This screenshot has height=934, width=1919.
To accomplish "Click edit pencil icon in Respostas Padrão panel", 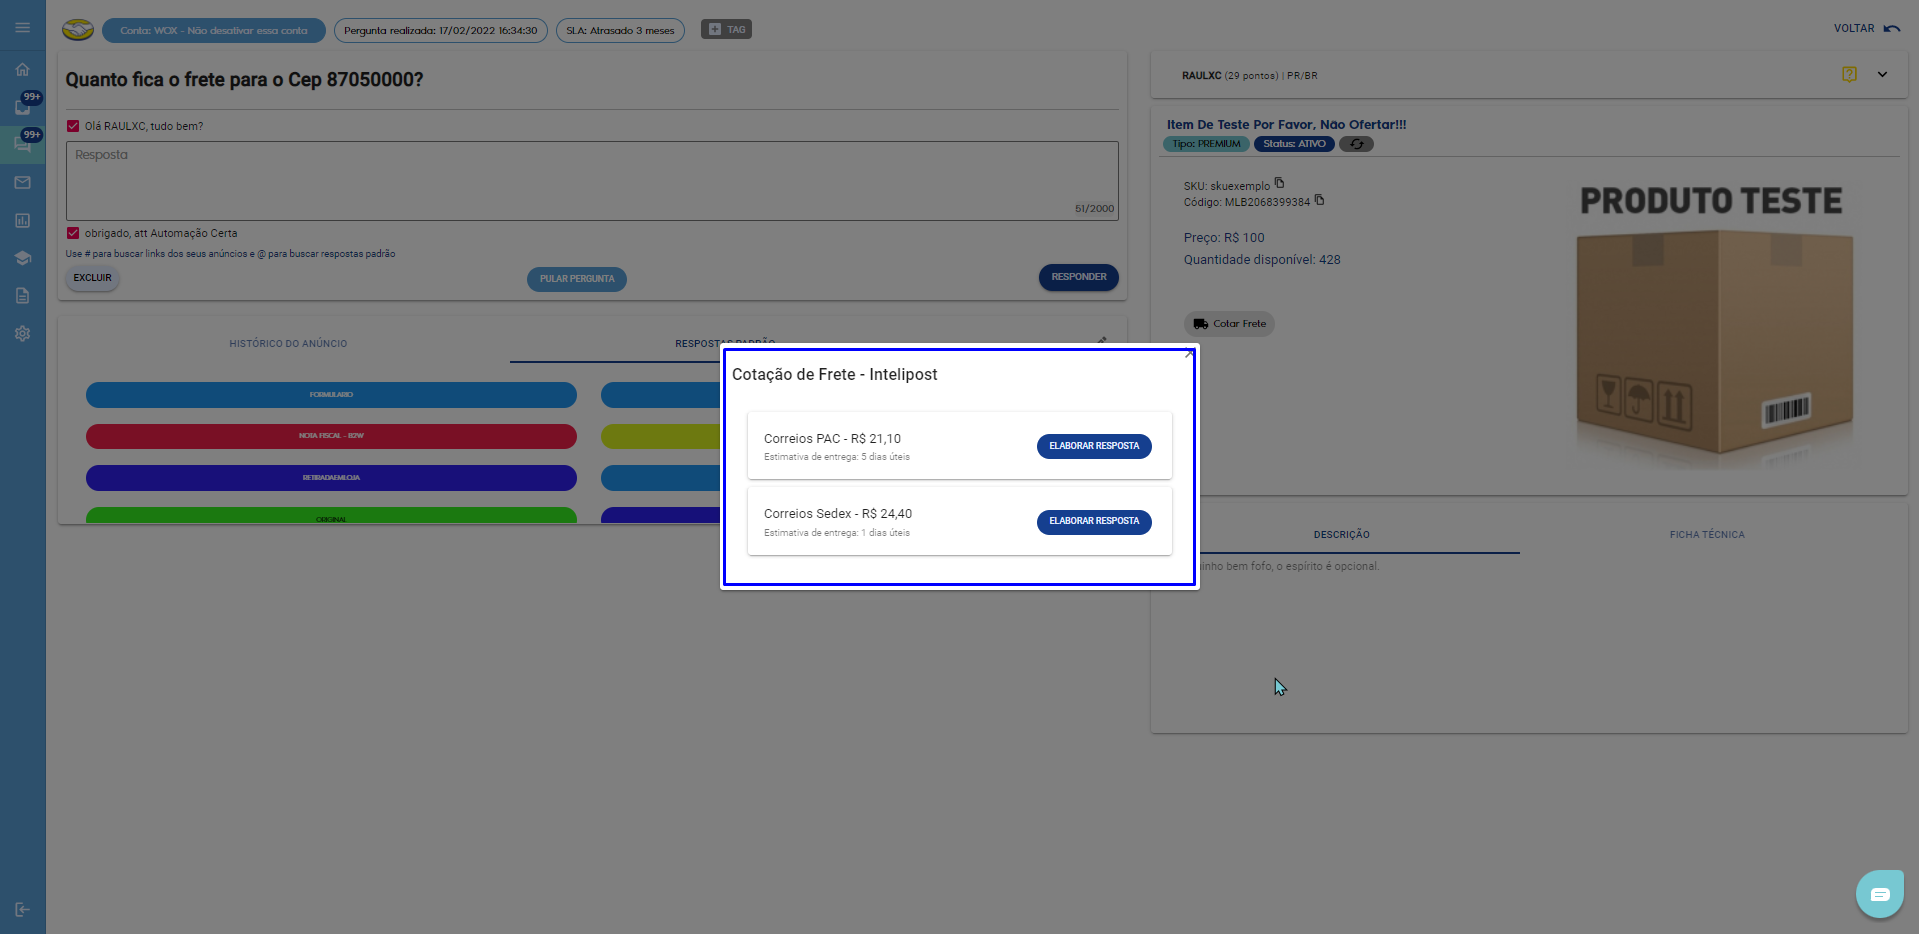I will (1102, 341).
